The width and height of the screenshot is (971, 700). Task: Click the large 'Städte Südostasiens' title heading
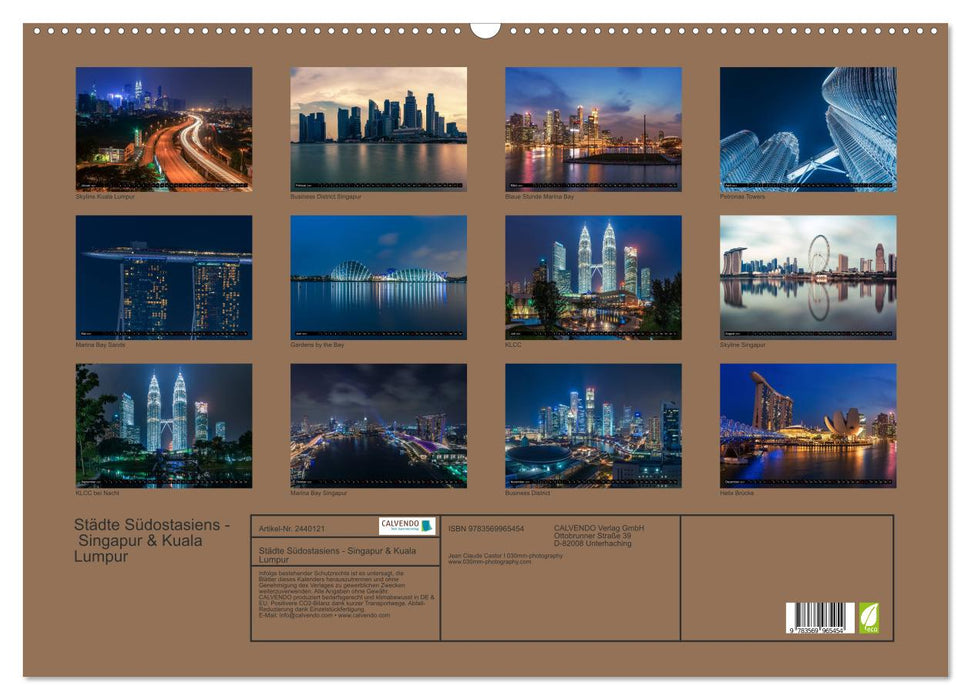coord(152,540)
